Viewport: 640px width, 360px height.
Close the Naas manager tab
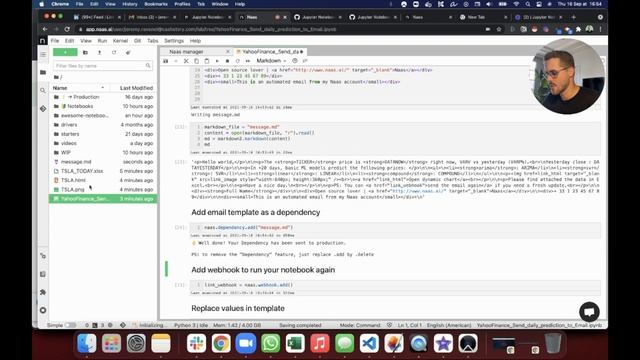[x=228, y=52]
